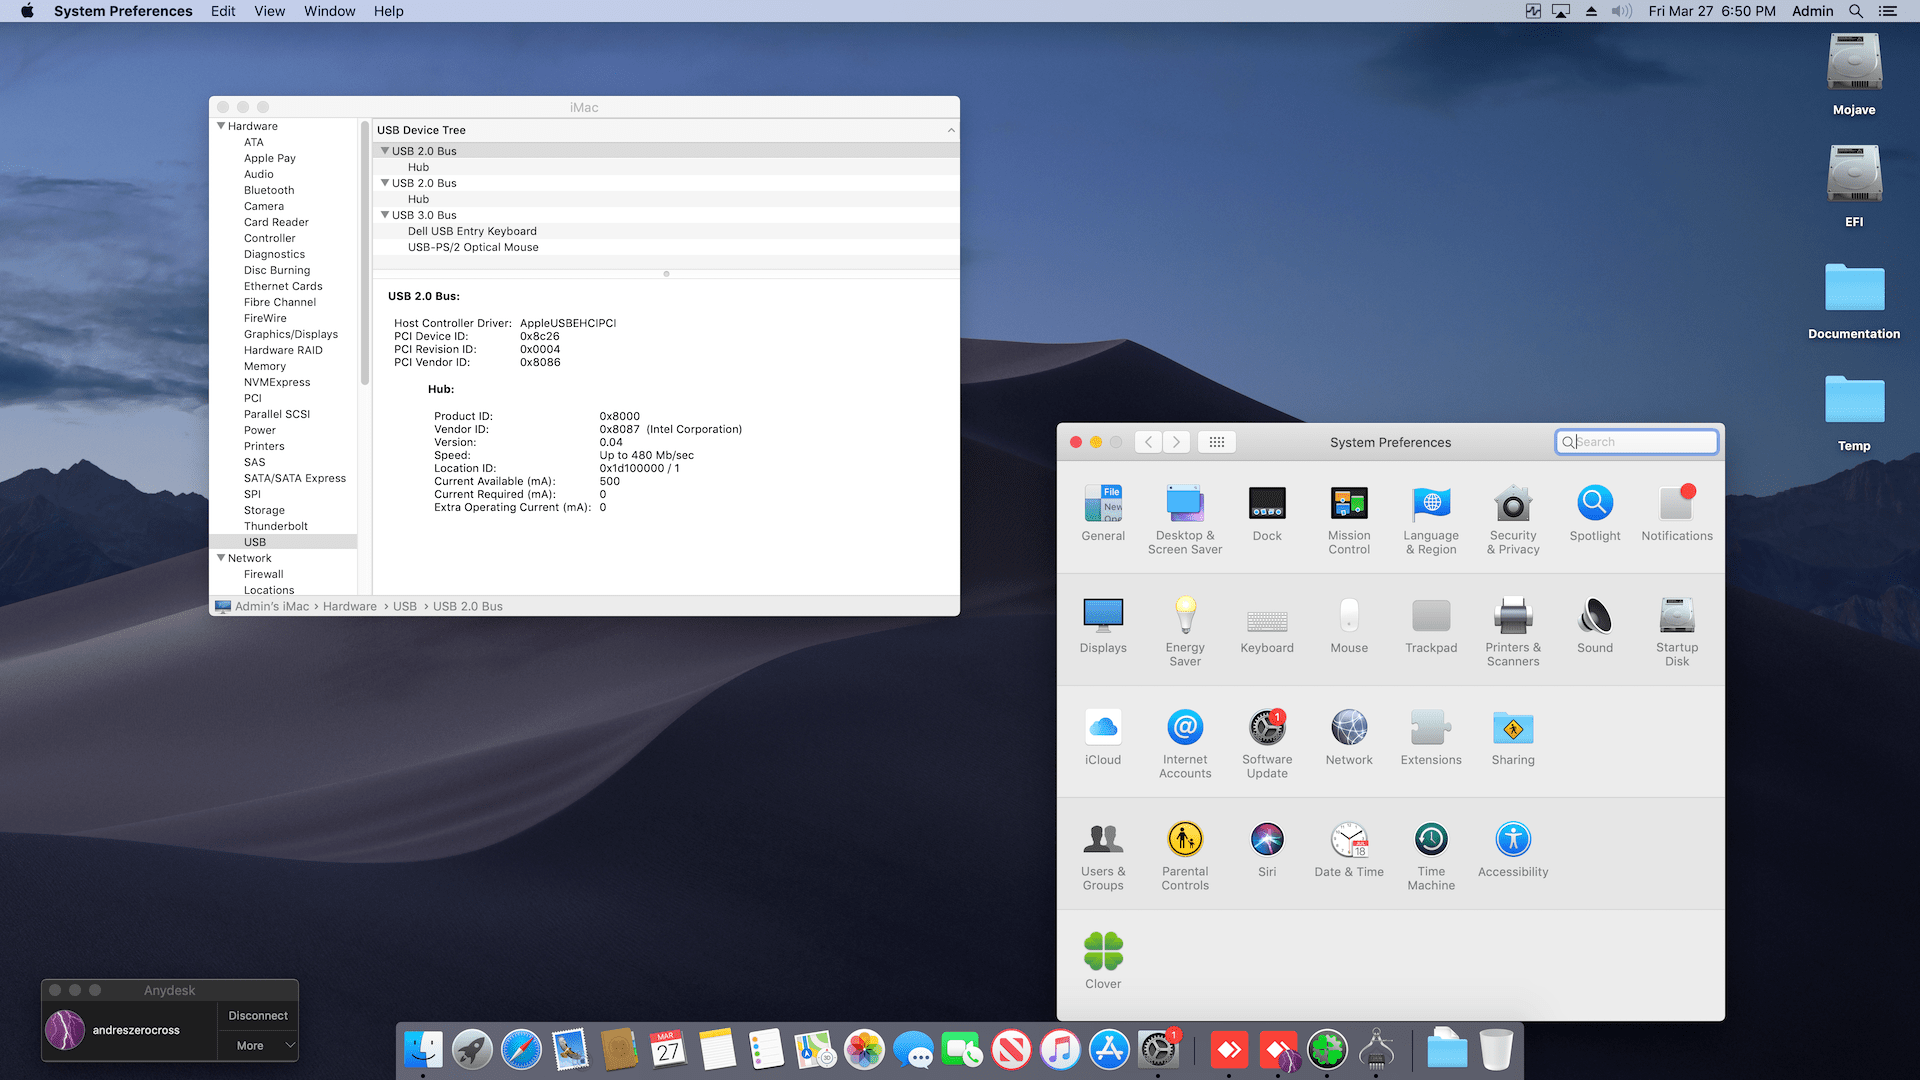1920x1080 pixels.
Task: Open Mission Control preferences
Action: tap(1349, 505)
